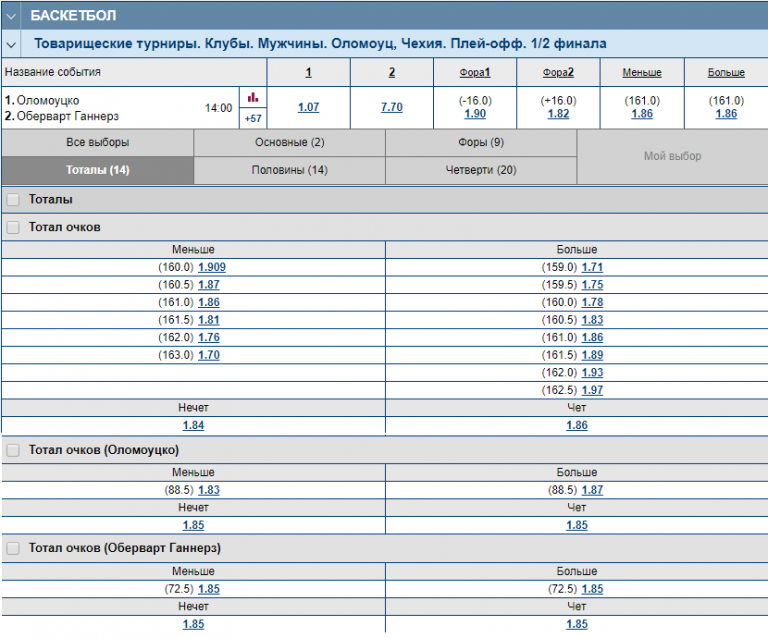Open match statistics bar chart icon
768x638 pixels.
tap(253, 97)
